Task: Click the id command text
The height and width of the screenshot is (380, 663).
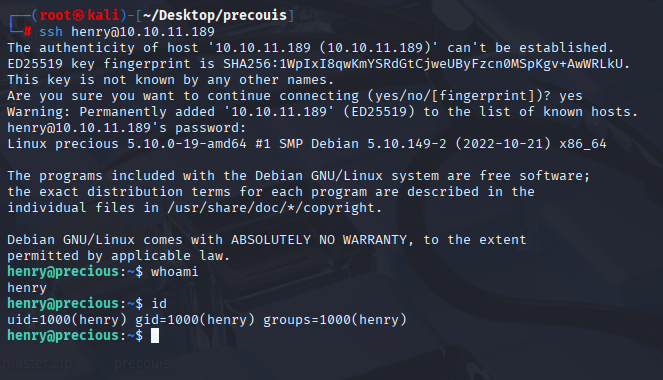Action: (x=159, y=303)
